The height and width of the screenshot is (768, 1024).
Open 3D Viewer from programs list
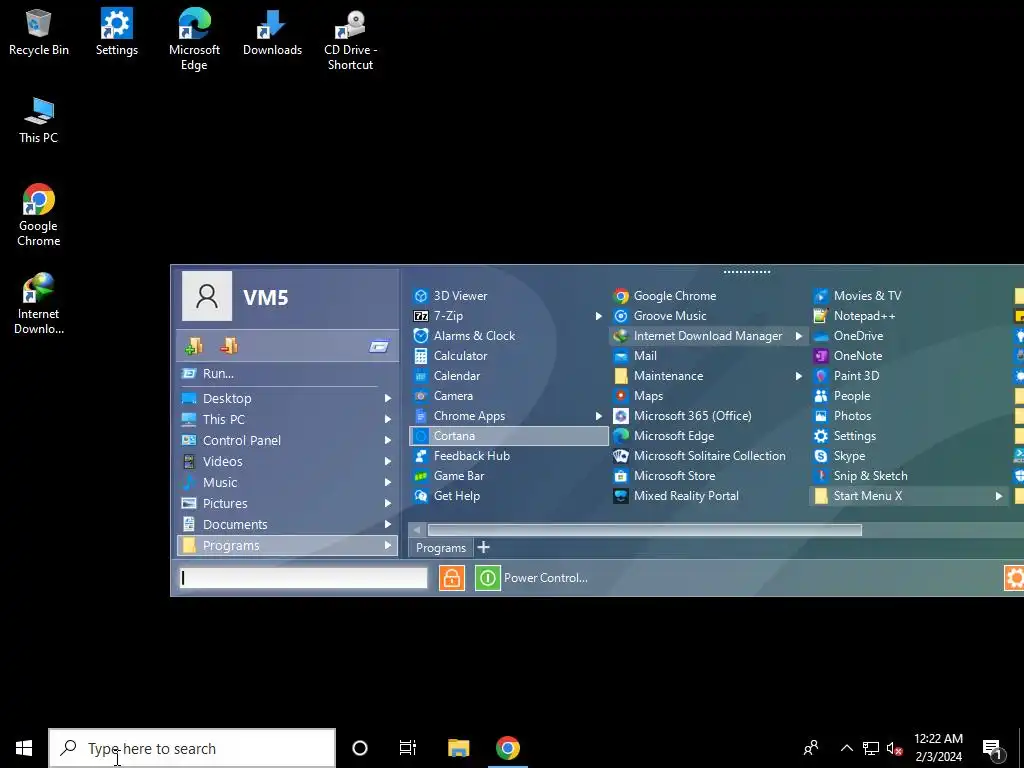[509, 296]
